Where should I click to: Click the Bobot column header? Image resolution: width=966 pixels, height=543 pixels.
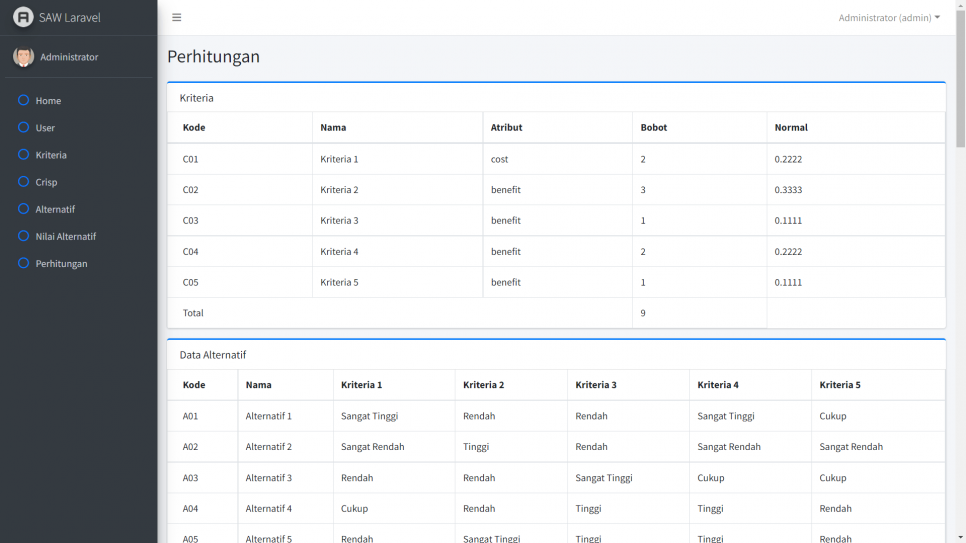[654, 127]
